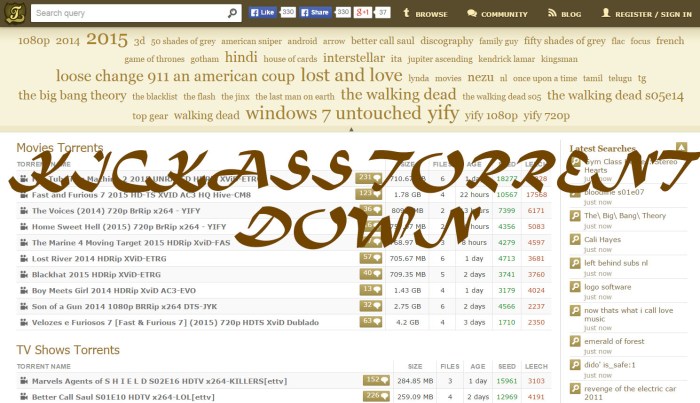Viewport: 700px width, 403px height.
Task: Open the 'yify 720p' tag
Action: coord(546,116)
